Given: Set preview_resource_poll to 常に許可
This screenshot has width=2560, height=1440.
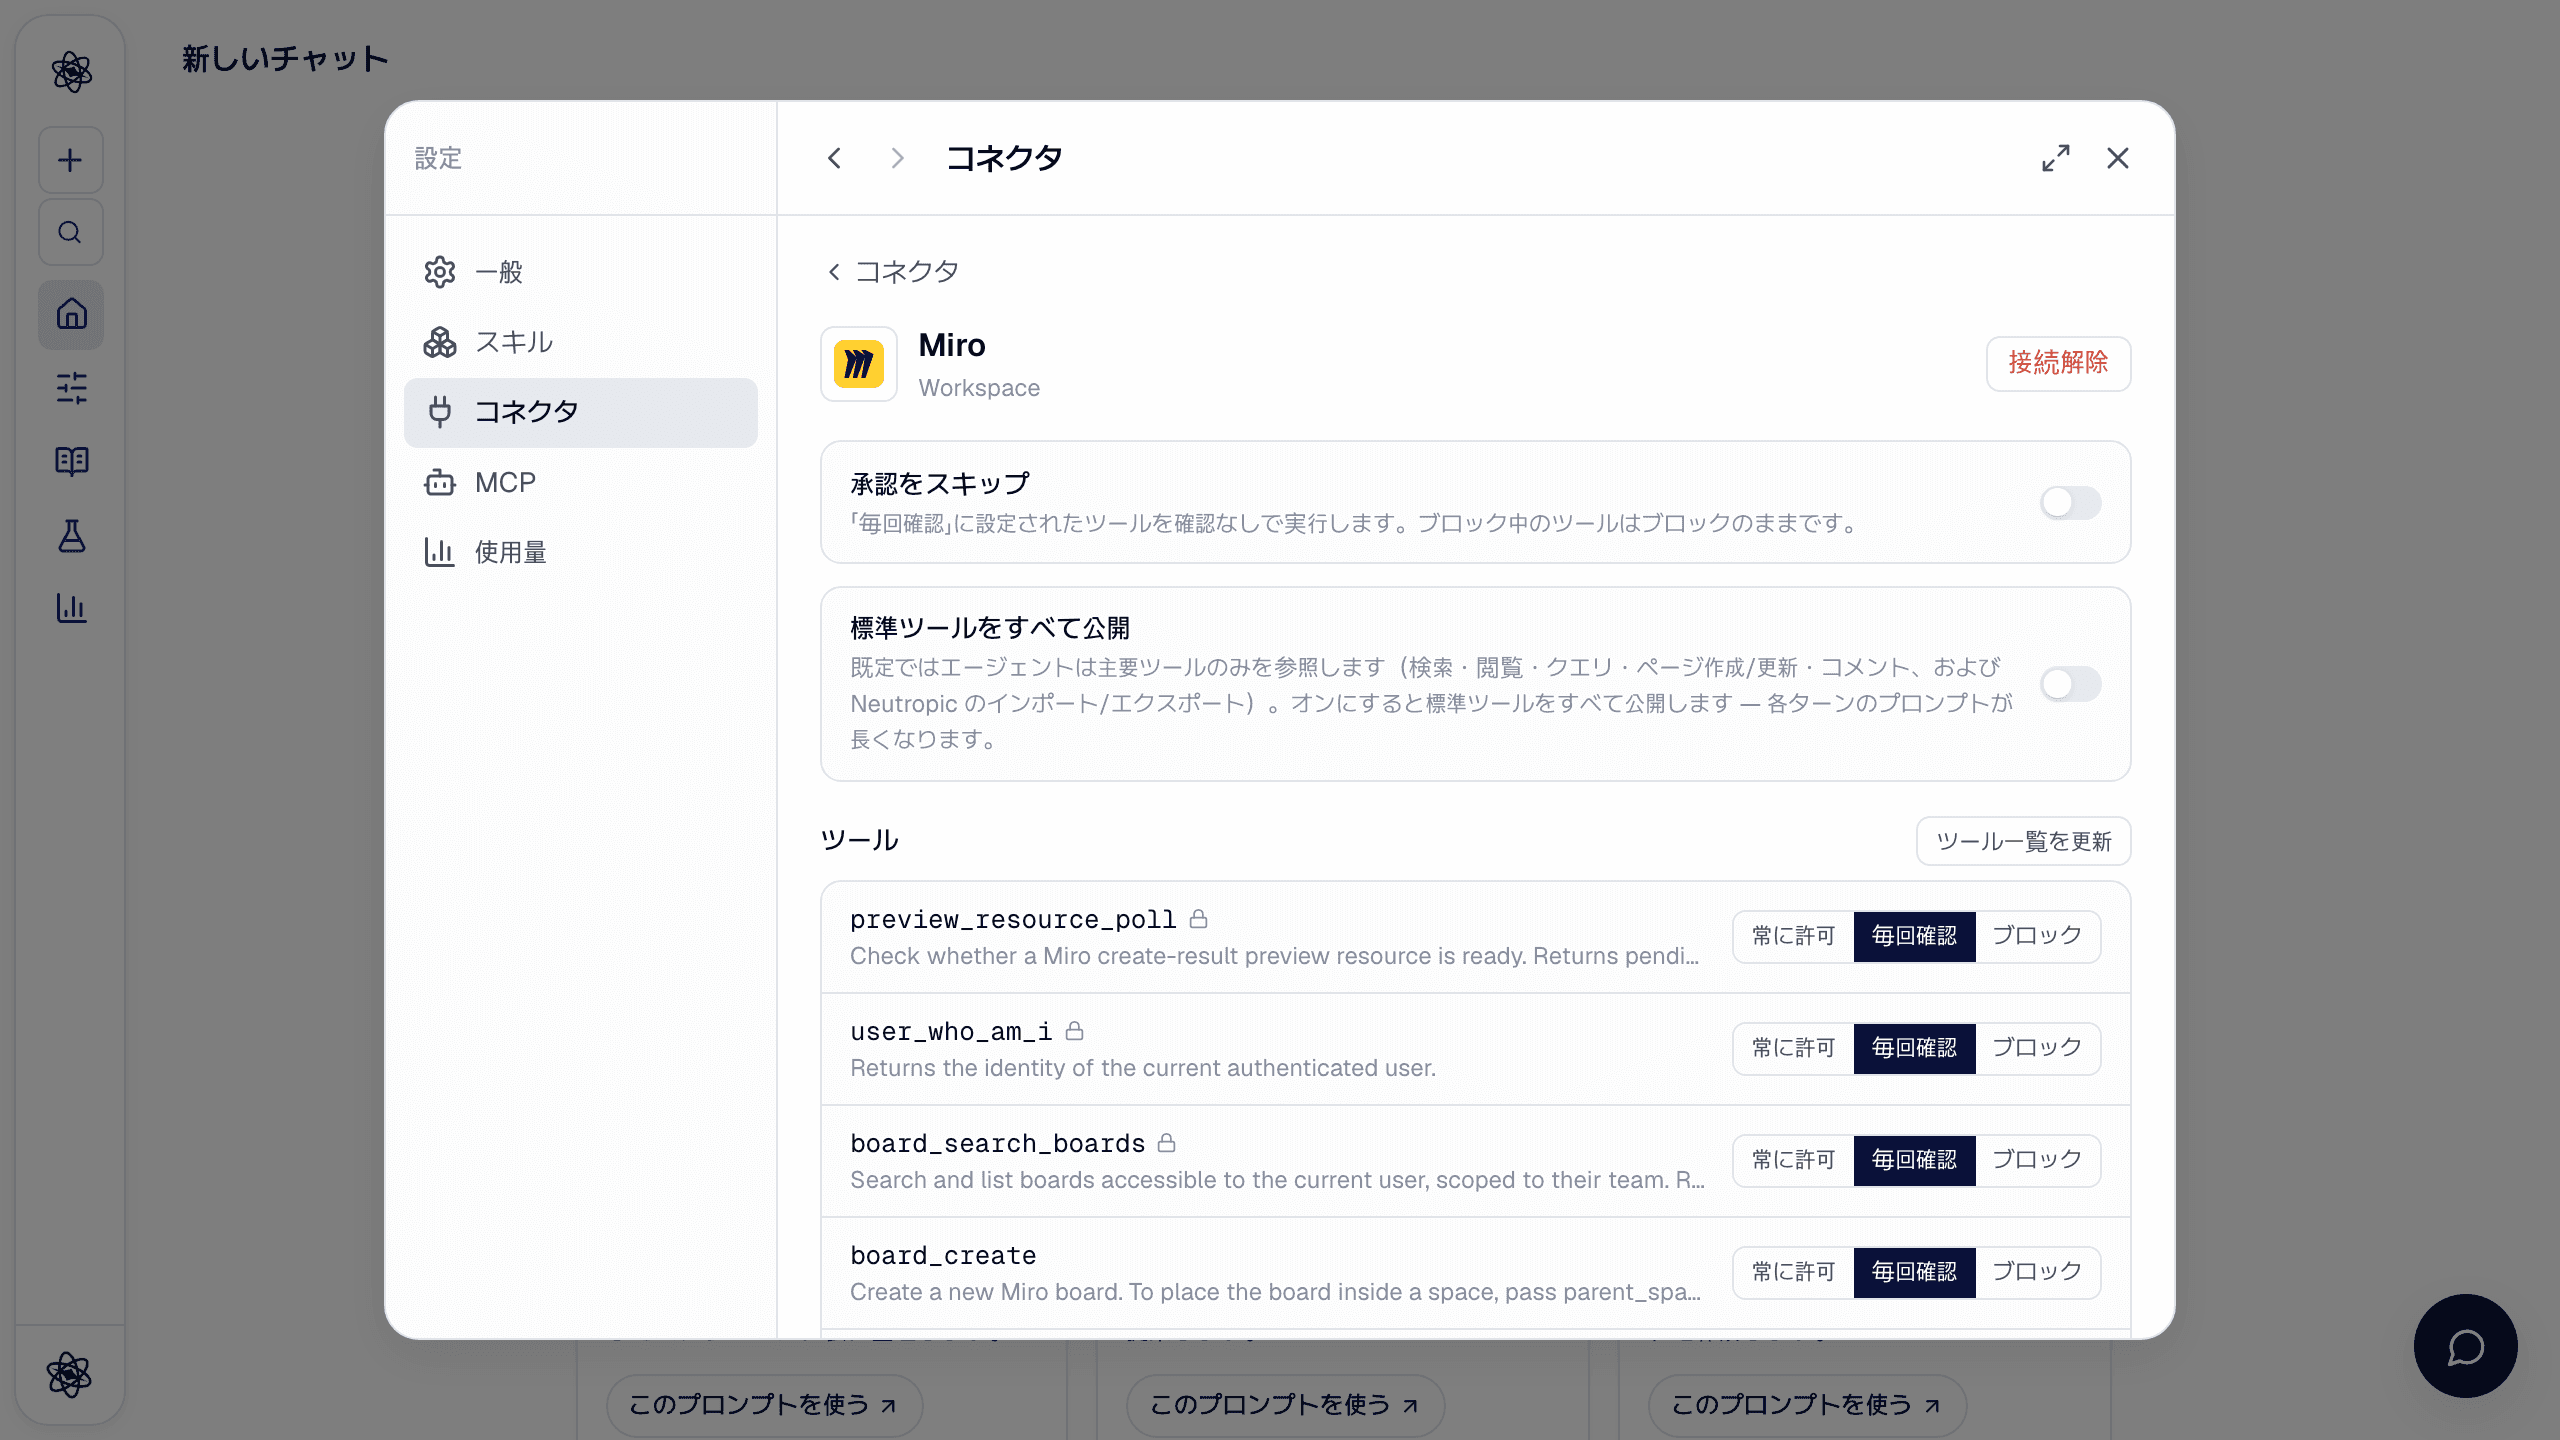Looking at the screenshot, I should [x=1794, y=936].
